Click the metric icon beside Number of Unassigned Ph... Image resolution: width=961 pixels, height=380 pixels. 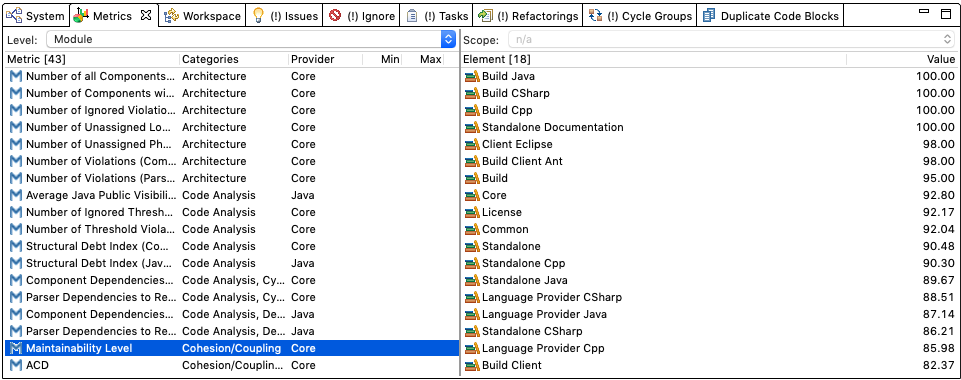coord(16,144)
